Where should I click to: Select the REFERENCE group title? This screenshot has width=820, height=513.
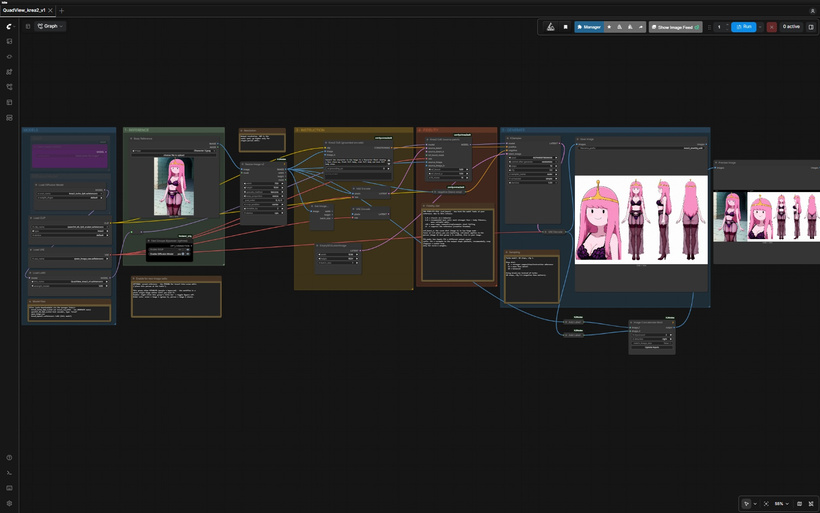[x=137, y=130]
